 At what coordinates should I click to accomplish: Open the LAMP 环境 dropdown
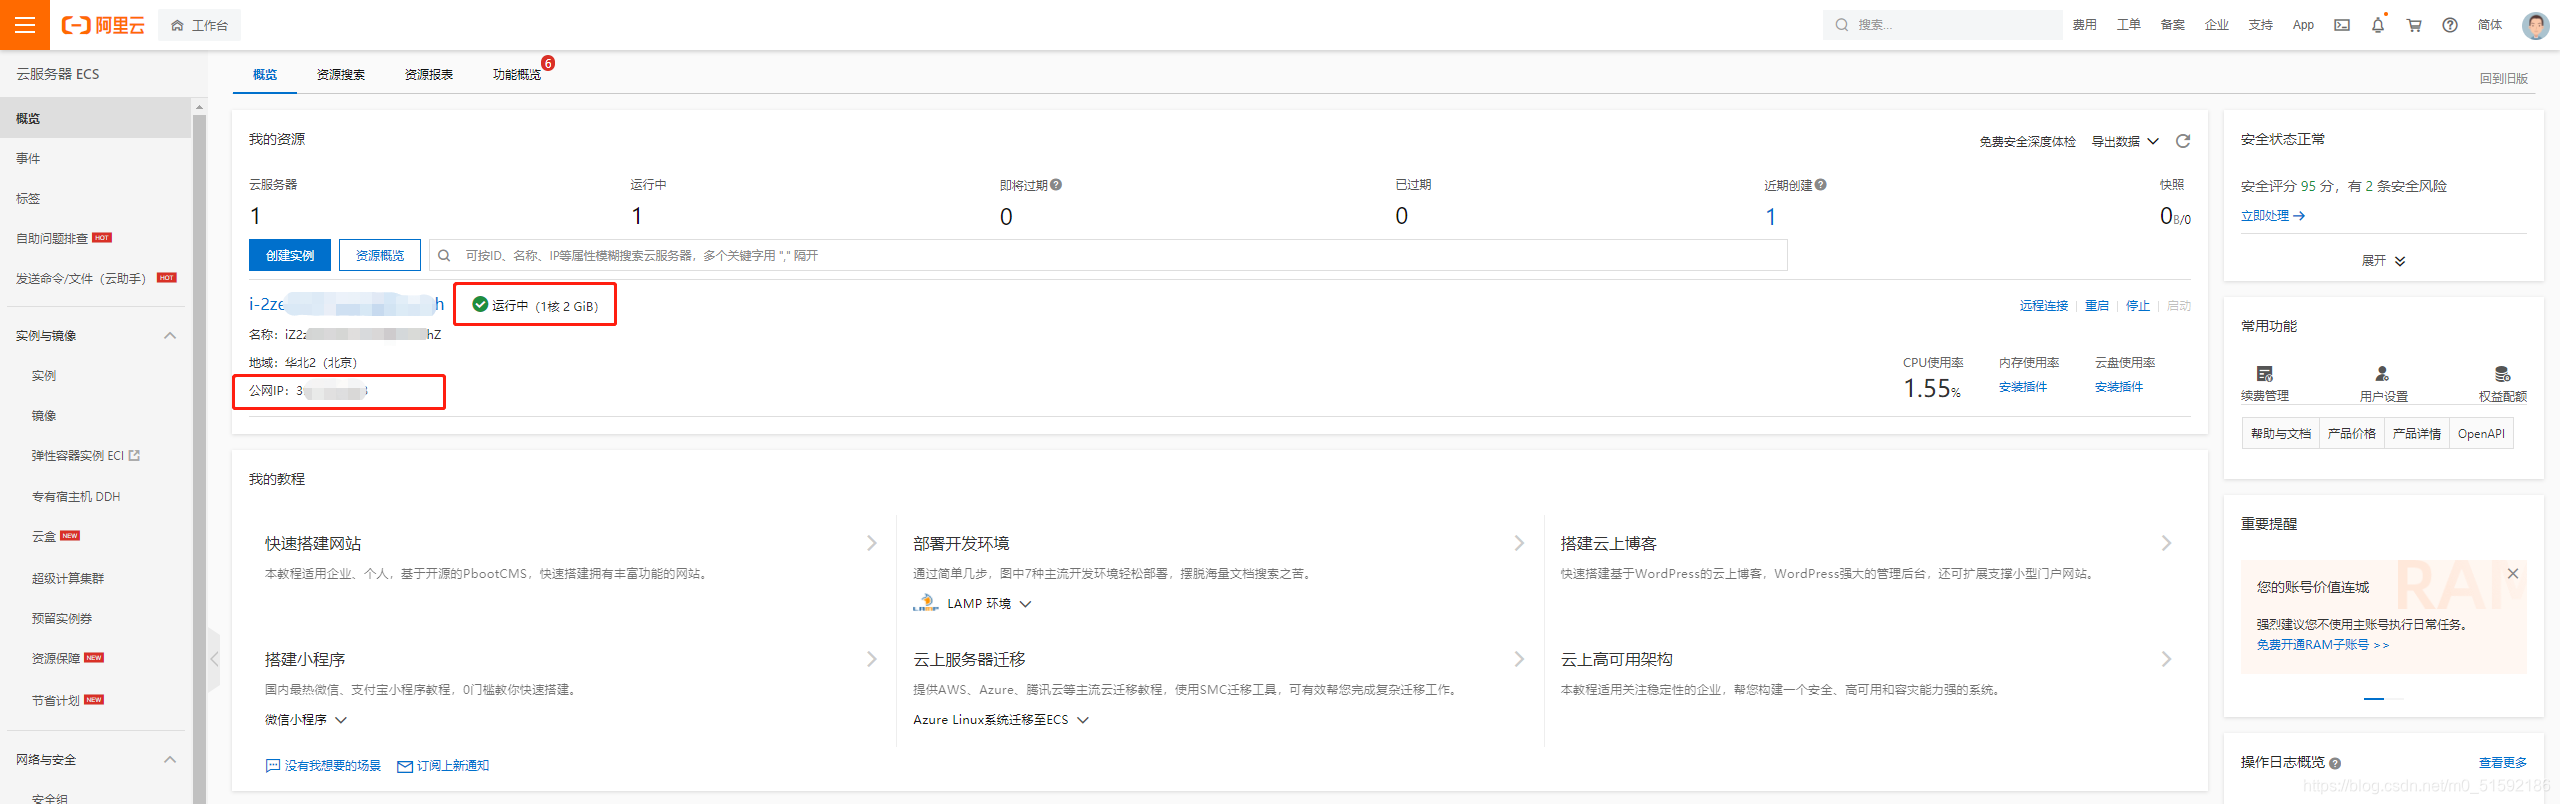point(989,603)
